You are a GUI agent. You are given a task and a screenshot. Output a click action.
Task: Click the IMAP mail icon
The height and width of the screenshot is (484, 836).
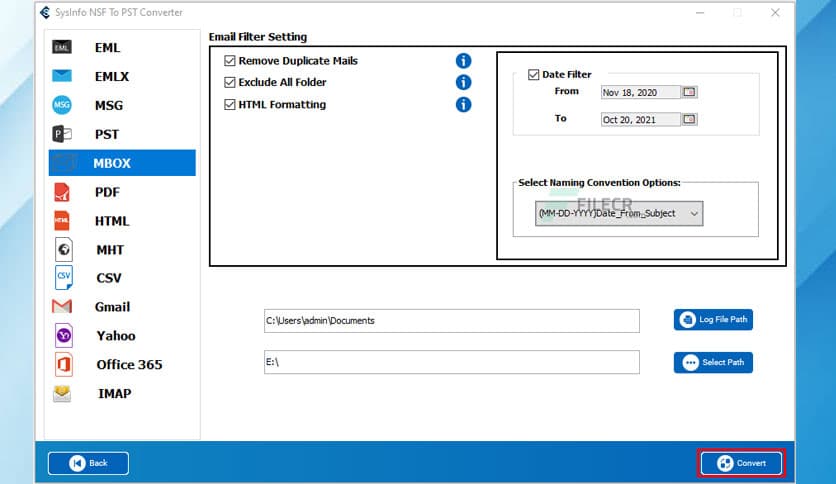coord(62,394)
